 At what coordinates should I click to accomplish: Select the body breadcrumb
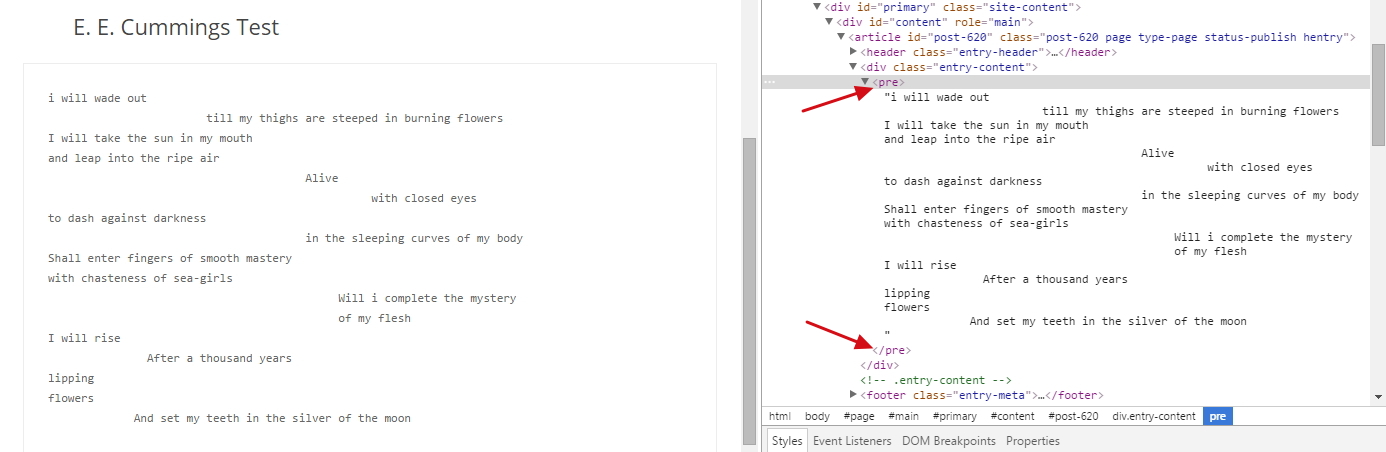[x=817, y=417]
